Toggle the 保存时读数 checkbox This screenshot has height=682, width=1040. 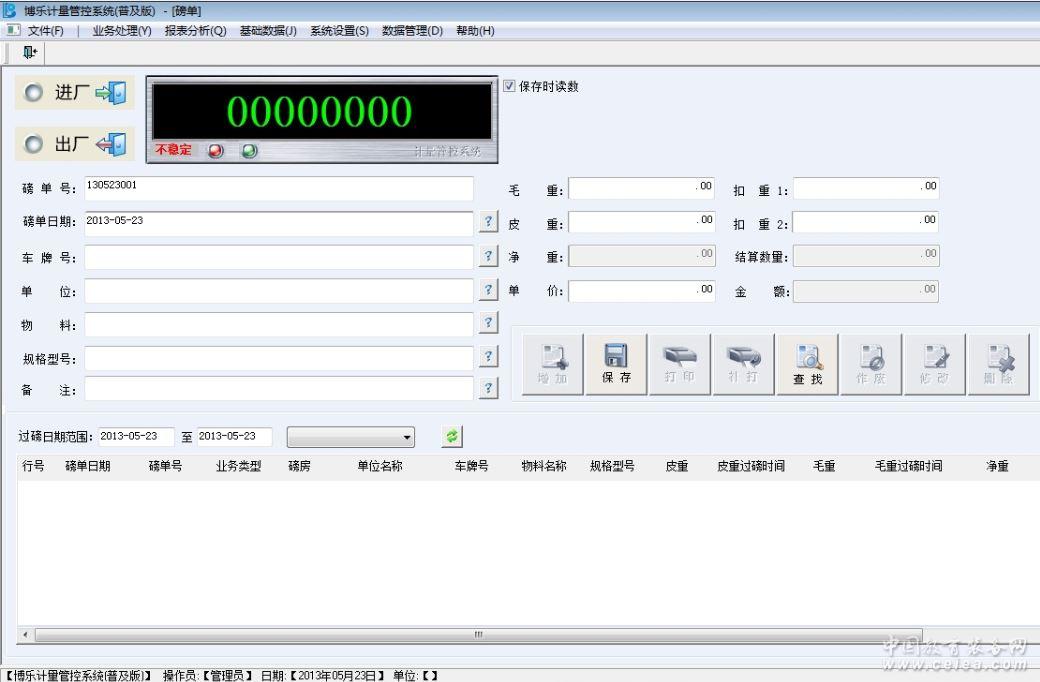tap(509, 86)
